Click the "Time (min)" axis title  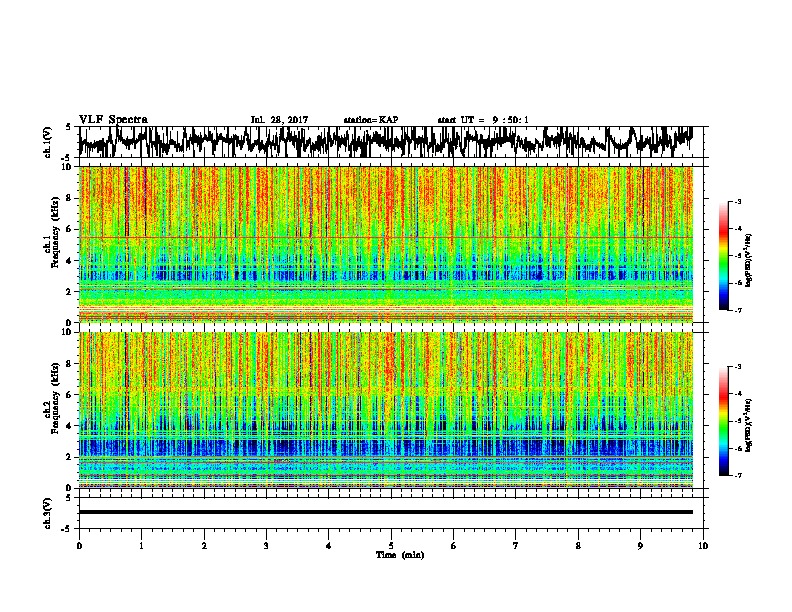(400, 555)
